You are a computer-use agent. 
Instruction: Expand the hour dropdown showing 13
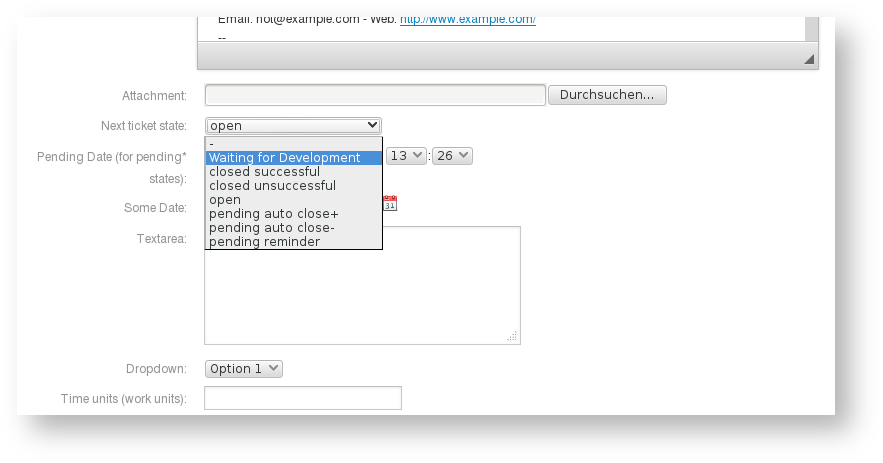point(406,156)
